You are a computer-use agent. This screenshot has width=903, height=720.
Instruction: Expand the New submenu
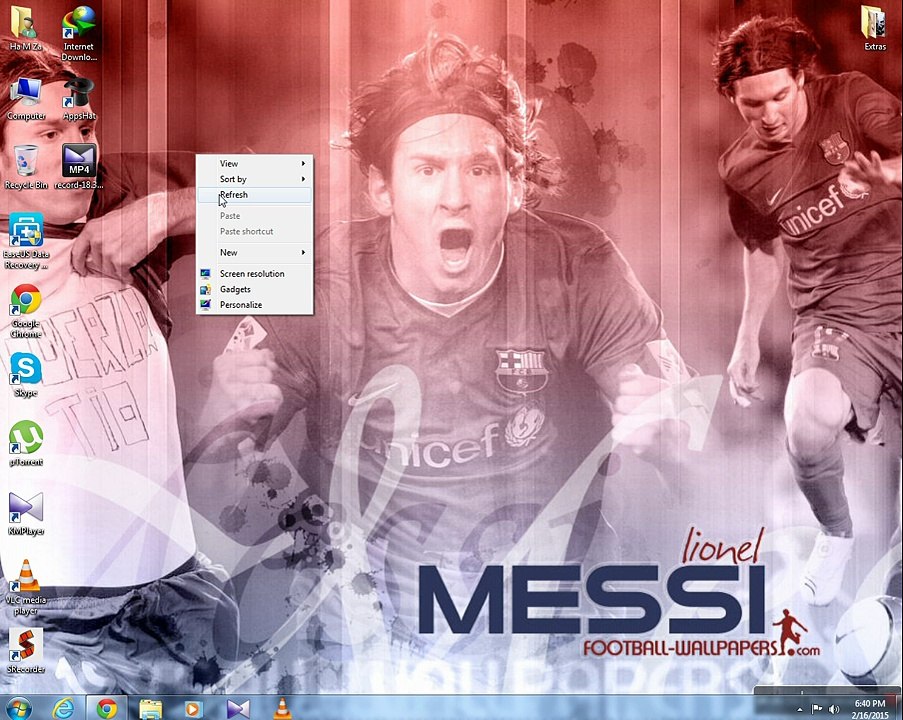(255, 252)
